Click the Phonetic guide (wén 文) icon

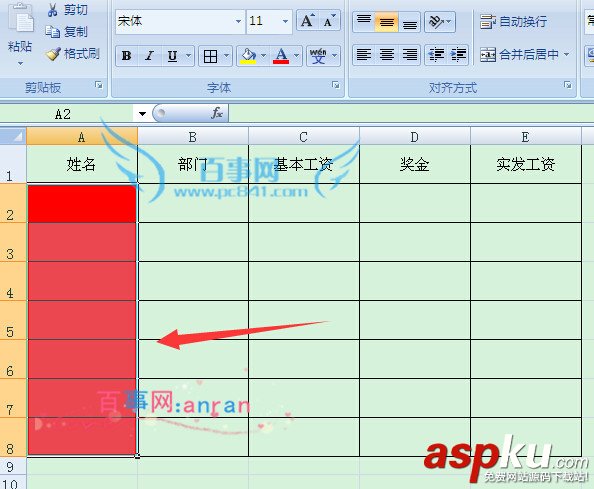click(318, 56)
